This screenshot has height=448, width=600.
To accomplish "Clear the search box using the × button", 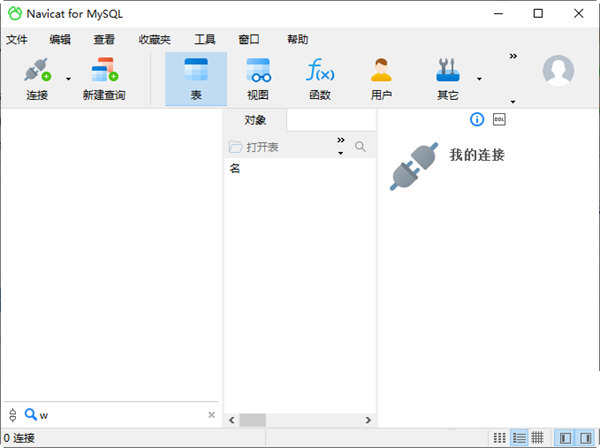I will (211, 415).
